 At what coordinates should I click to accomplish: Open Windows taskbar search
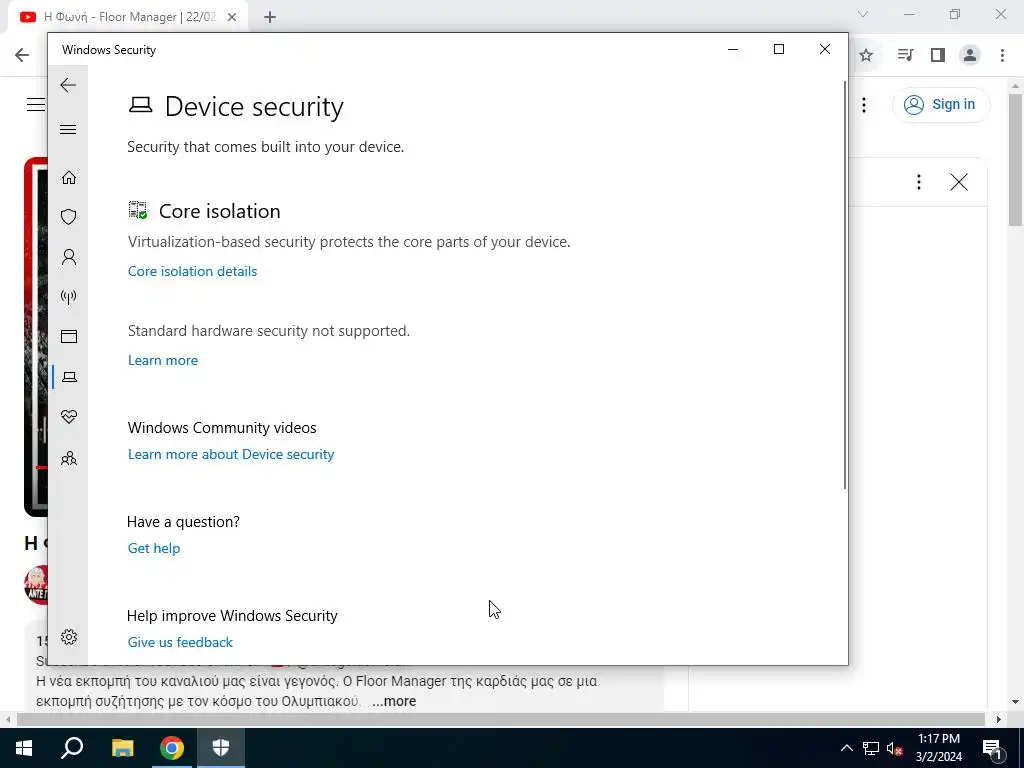click(x=72, y=748)
